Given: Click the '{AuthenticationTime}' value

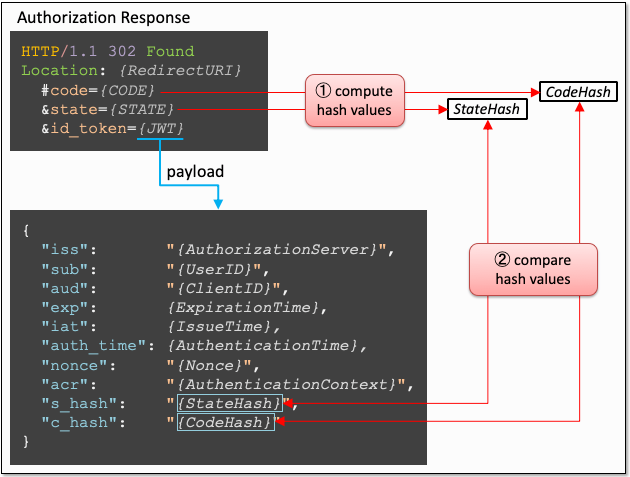Looking at the screenshot, I should tap(263, 346).
